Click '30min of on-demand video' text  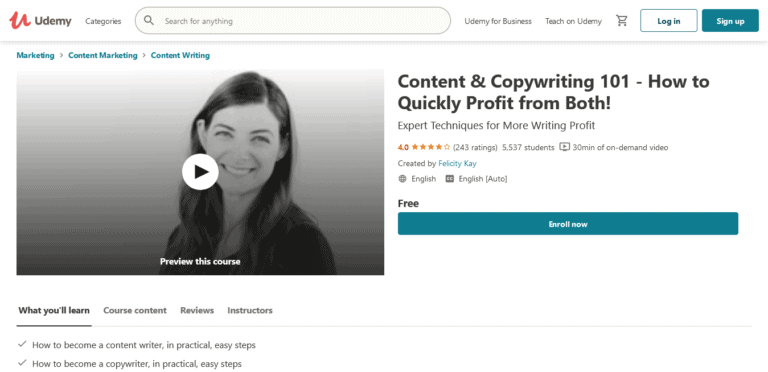(620, 147)
